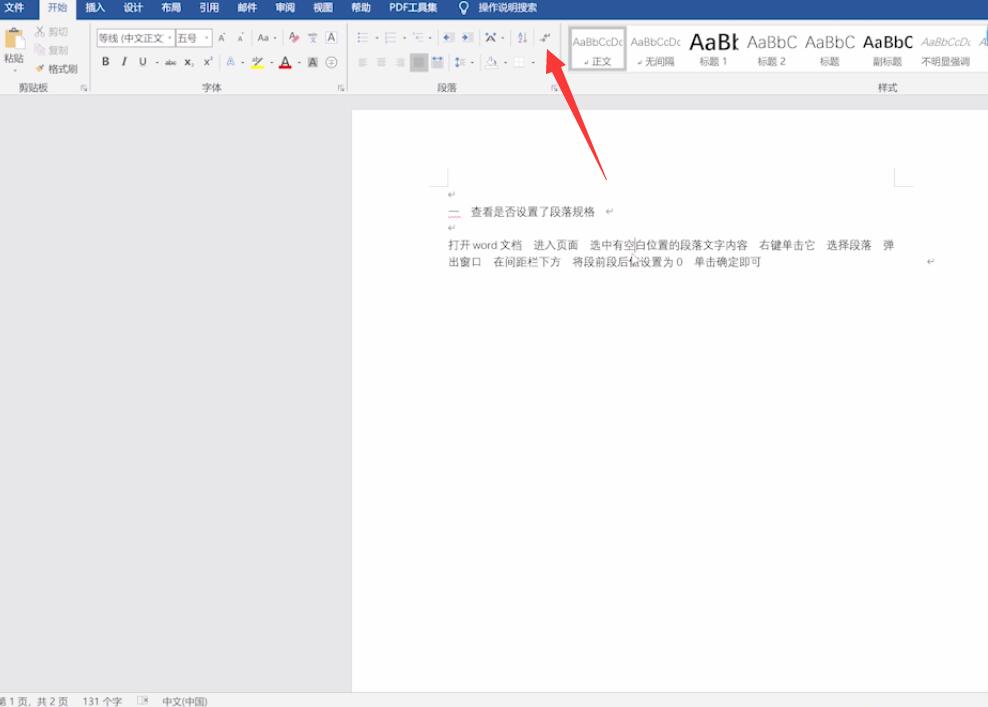Toggle show/hide paragraph marks

tap(545, 38)
